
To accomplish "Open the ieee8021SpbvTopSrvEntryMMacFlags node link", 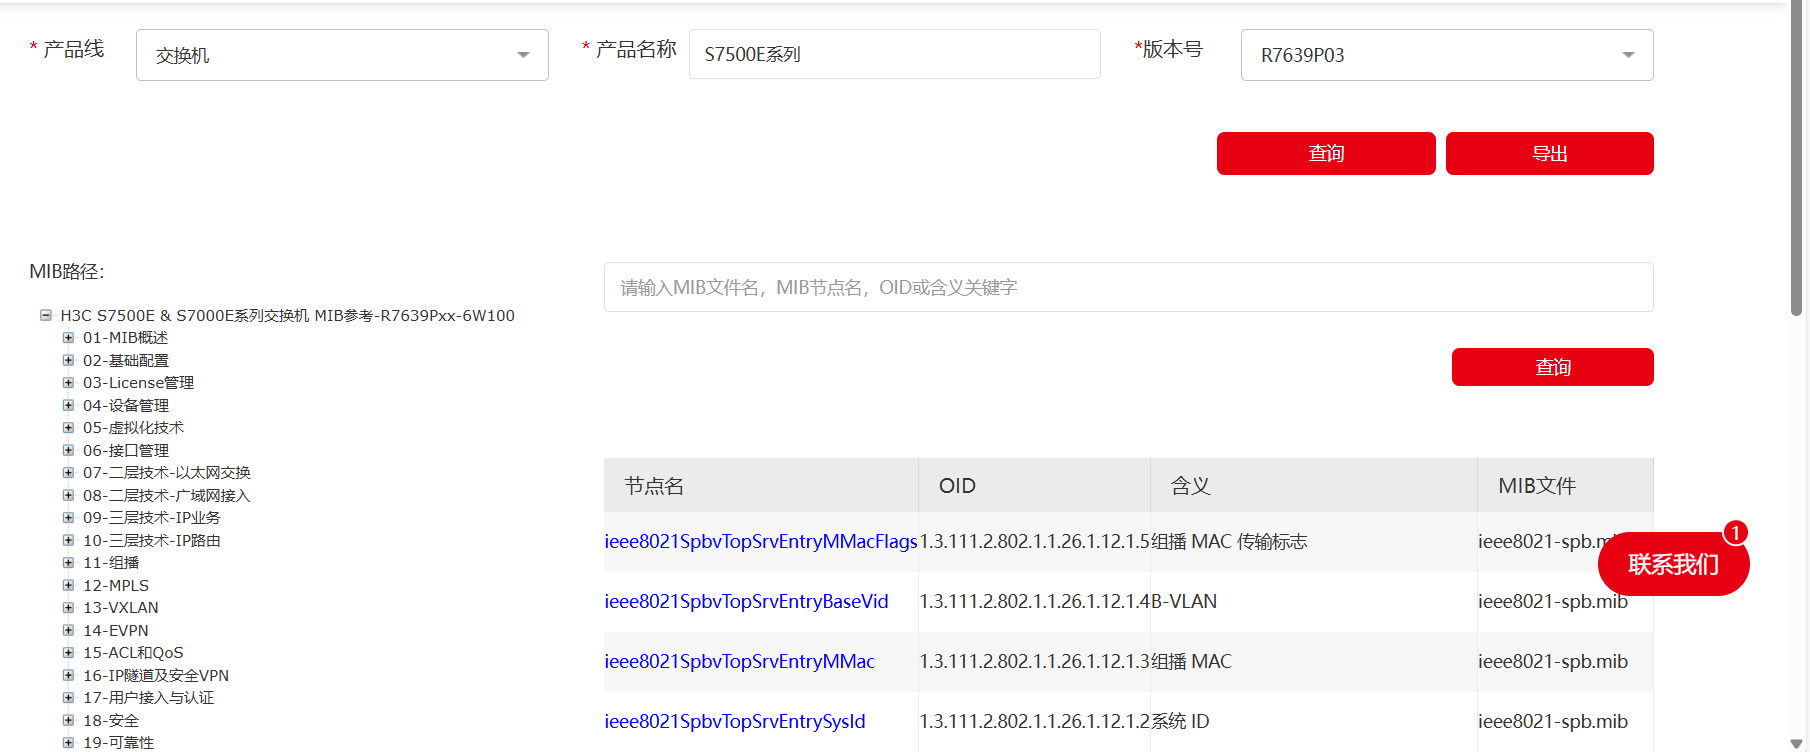I will [x=761, y=541].
